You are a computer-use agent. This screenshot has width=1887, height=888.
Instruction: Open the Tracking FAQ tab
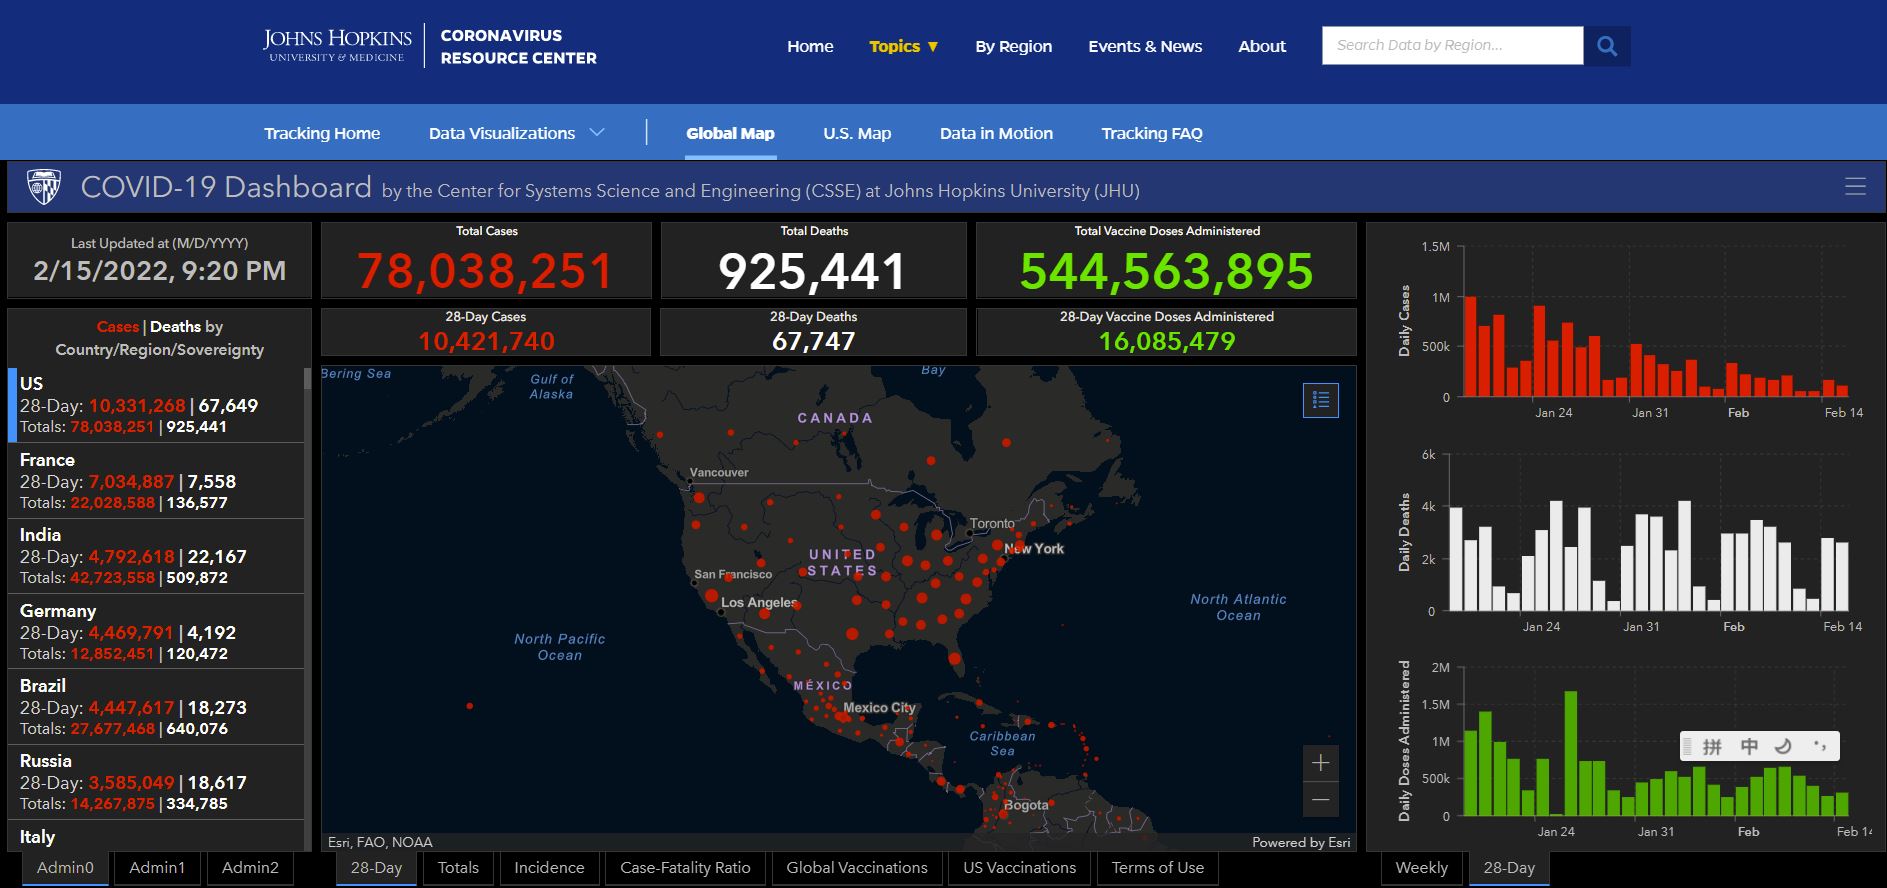click(1152, 133)
